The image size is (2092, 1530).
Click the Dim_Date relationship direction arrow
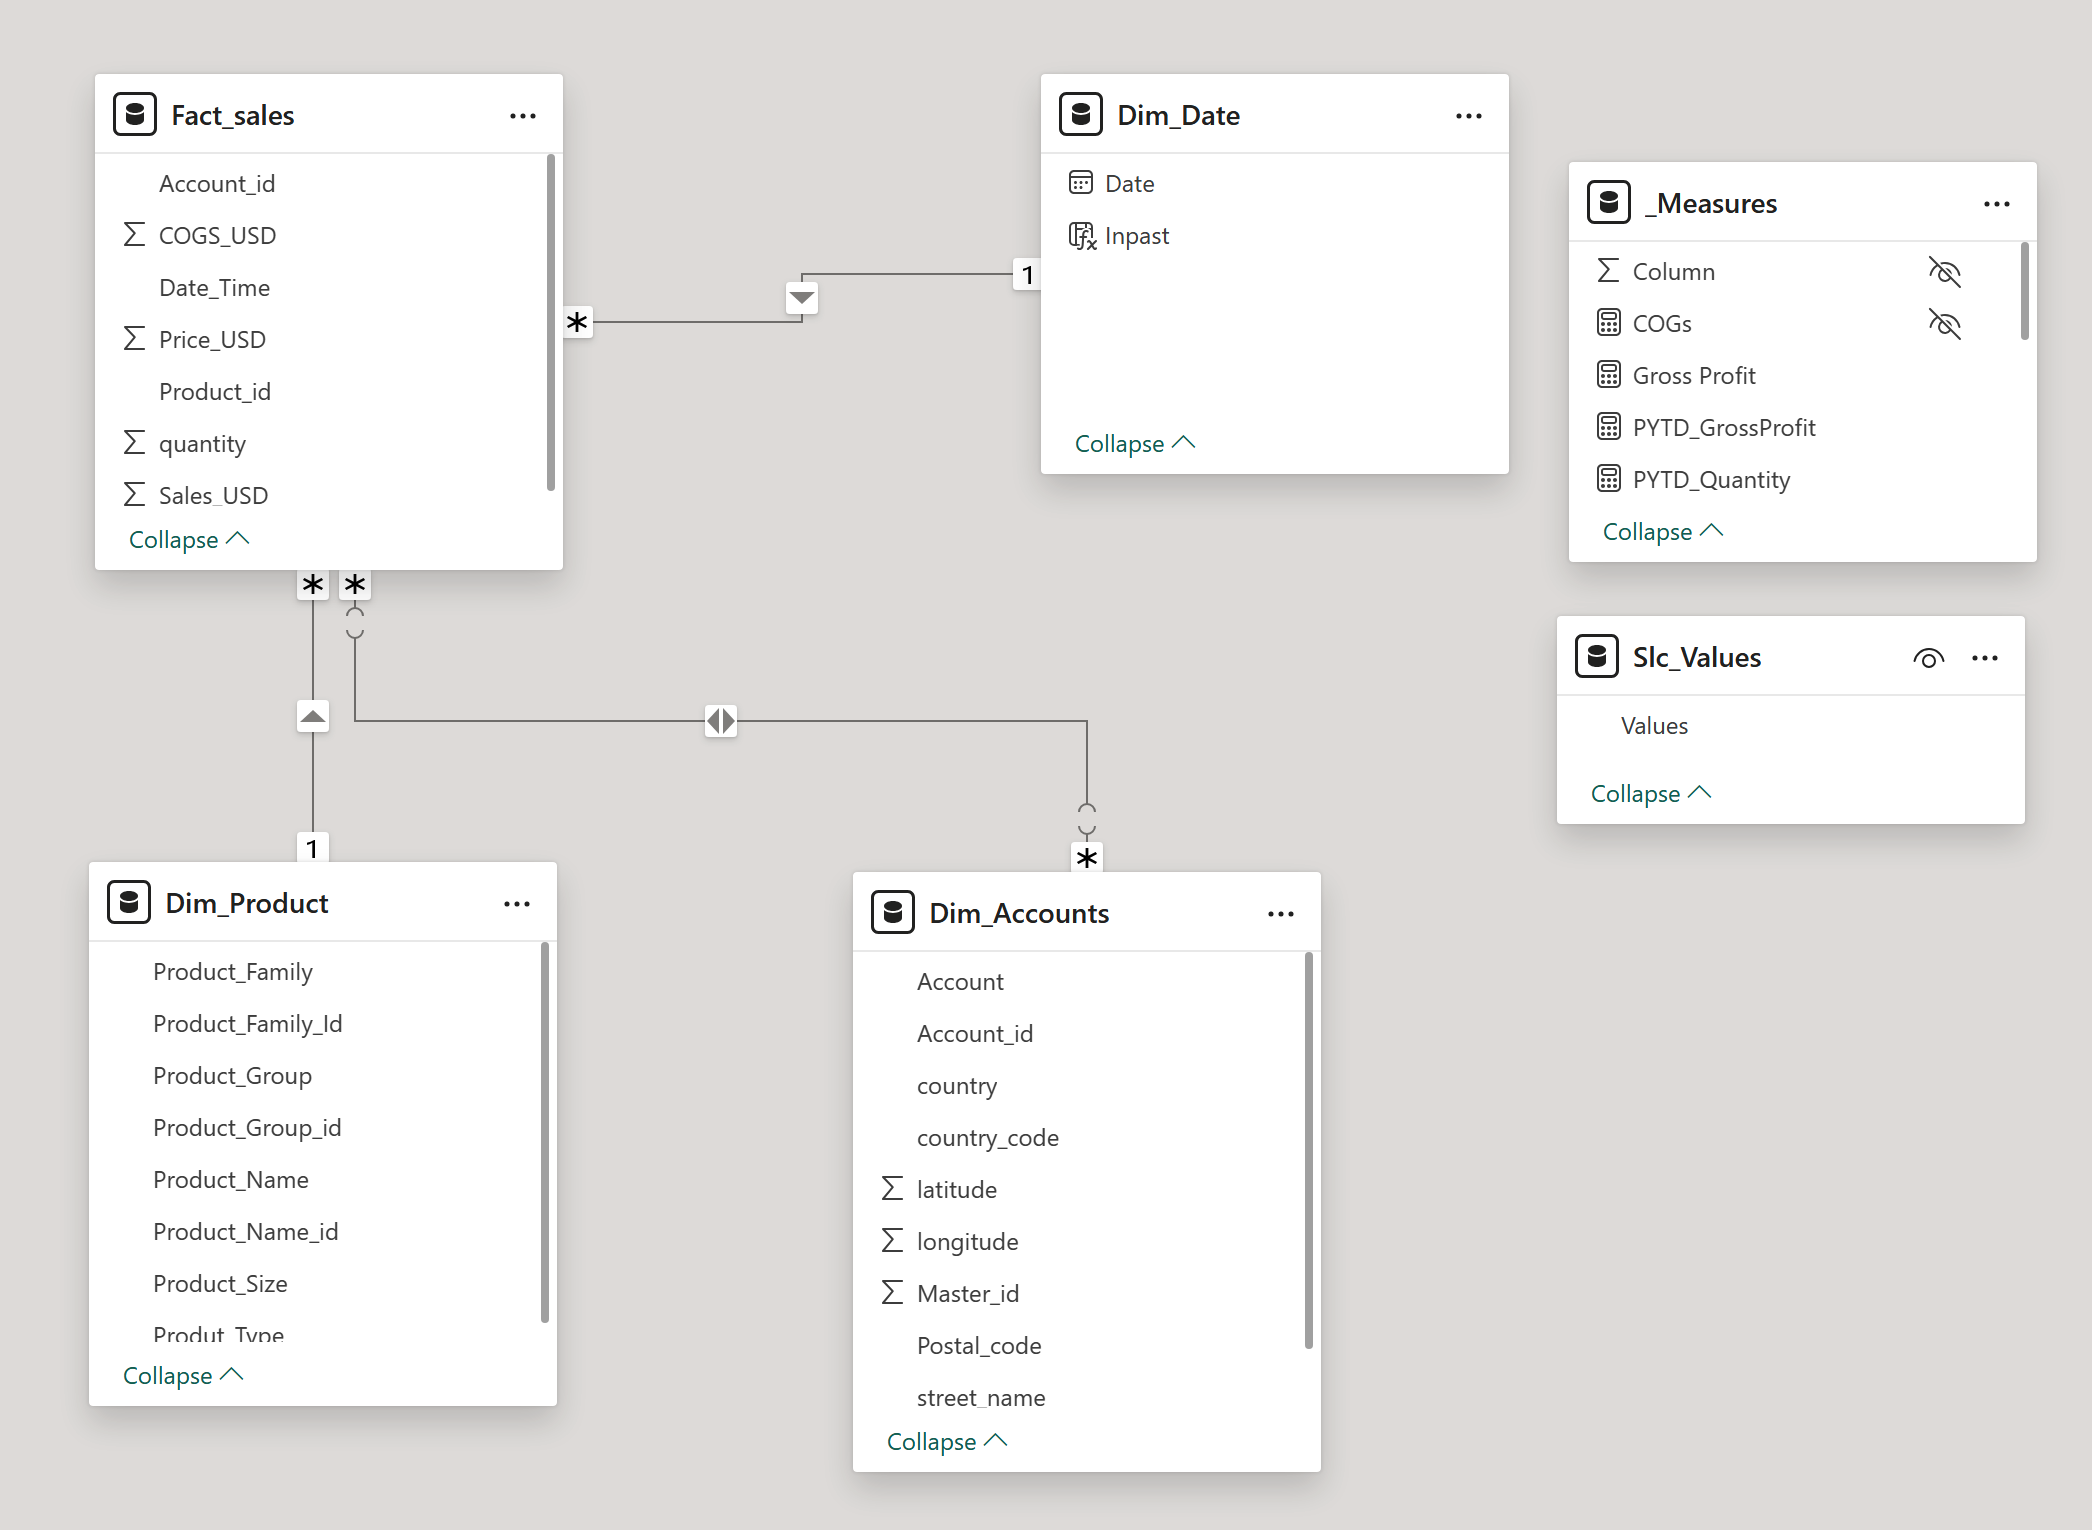(x=802, y=298)
